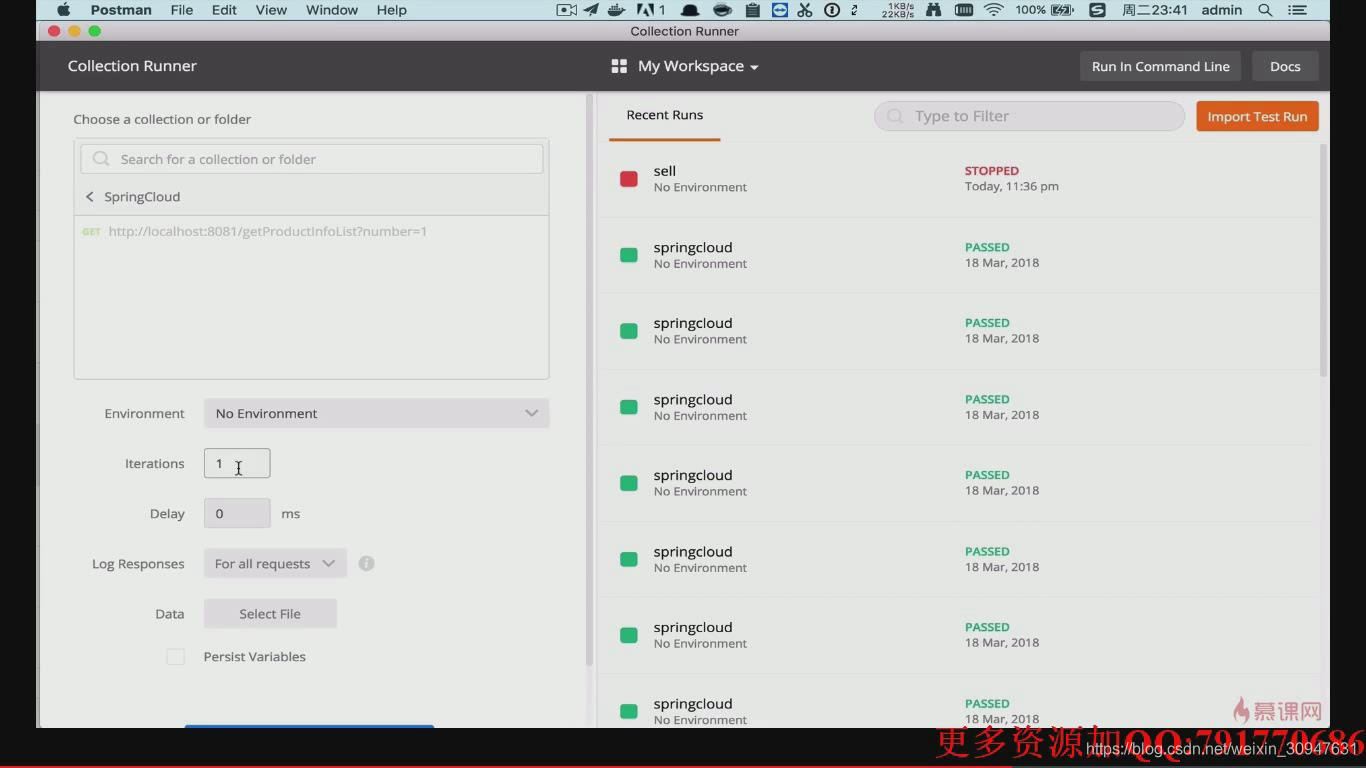Open the Help menu
This screenshot has width=1366, height=768.
392,10
